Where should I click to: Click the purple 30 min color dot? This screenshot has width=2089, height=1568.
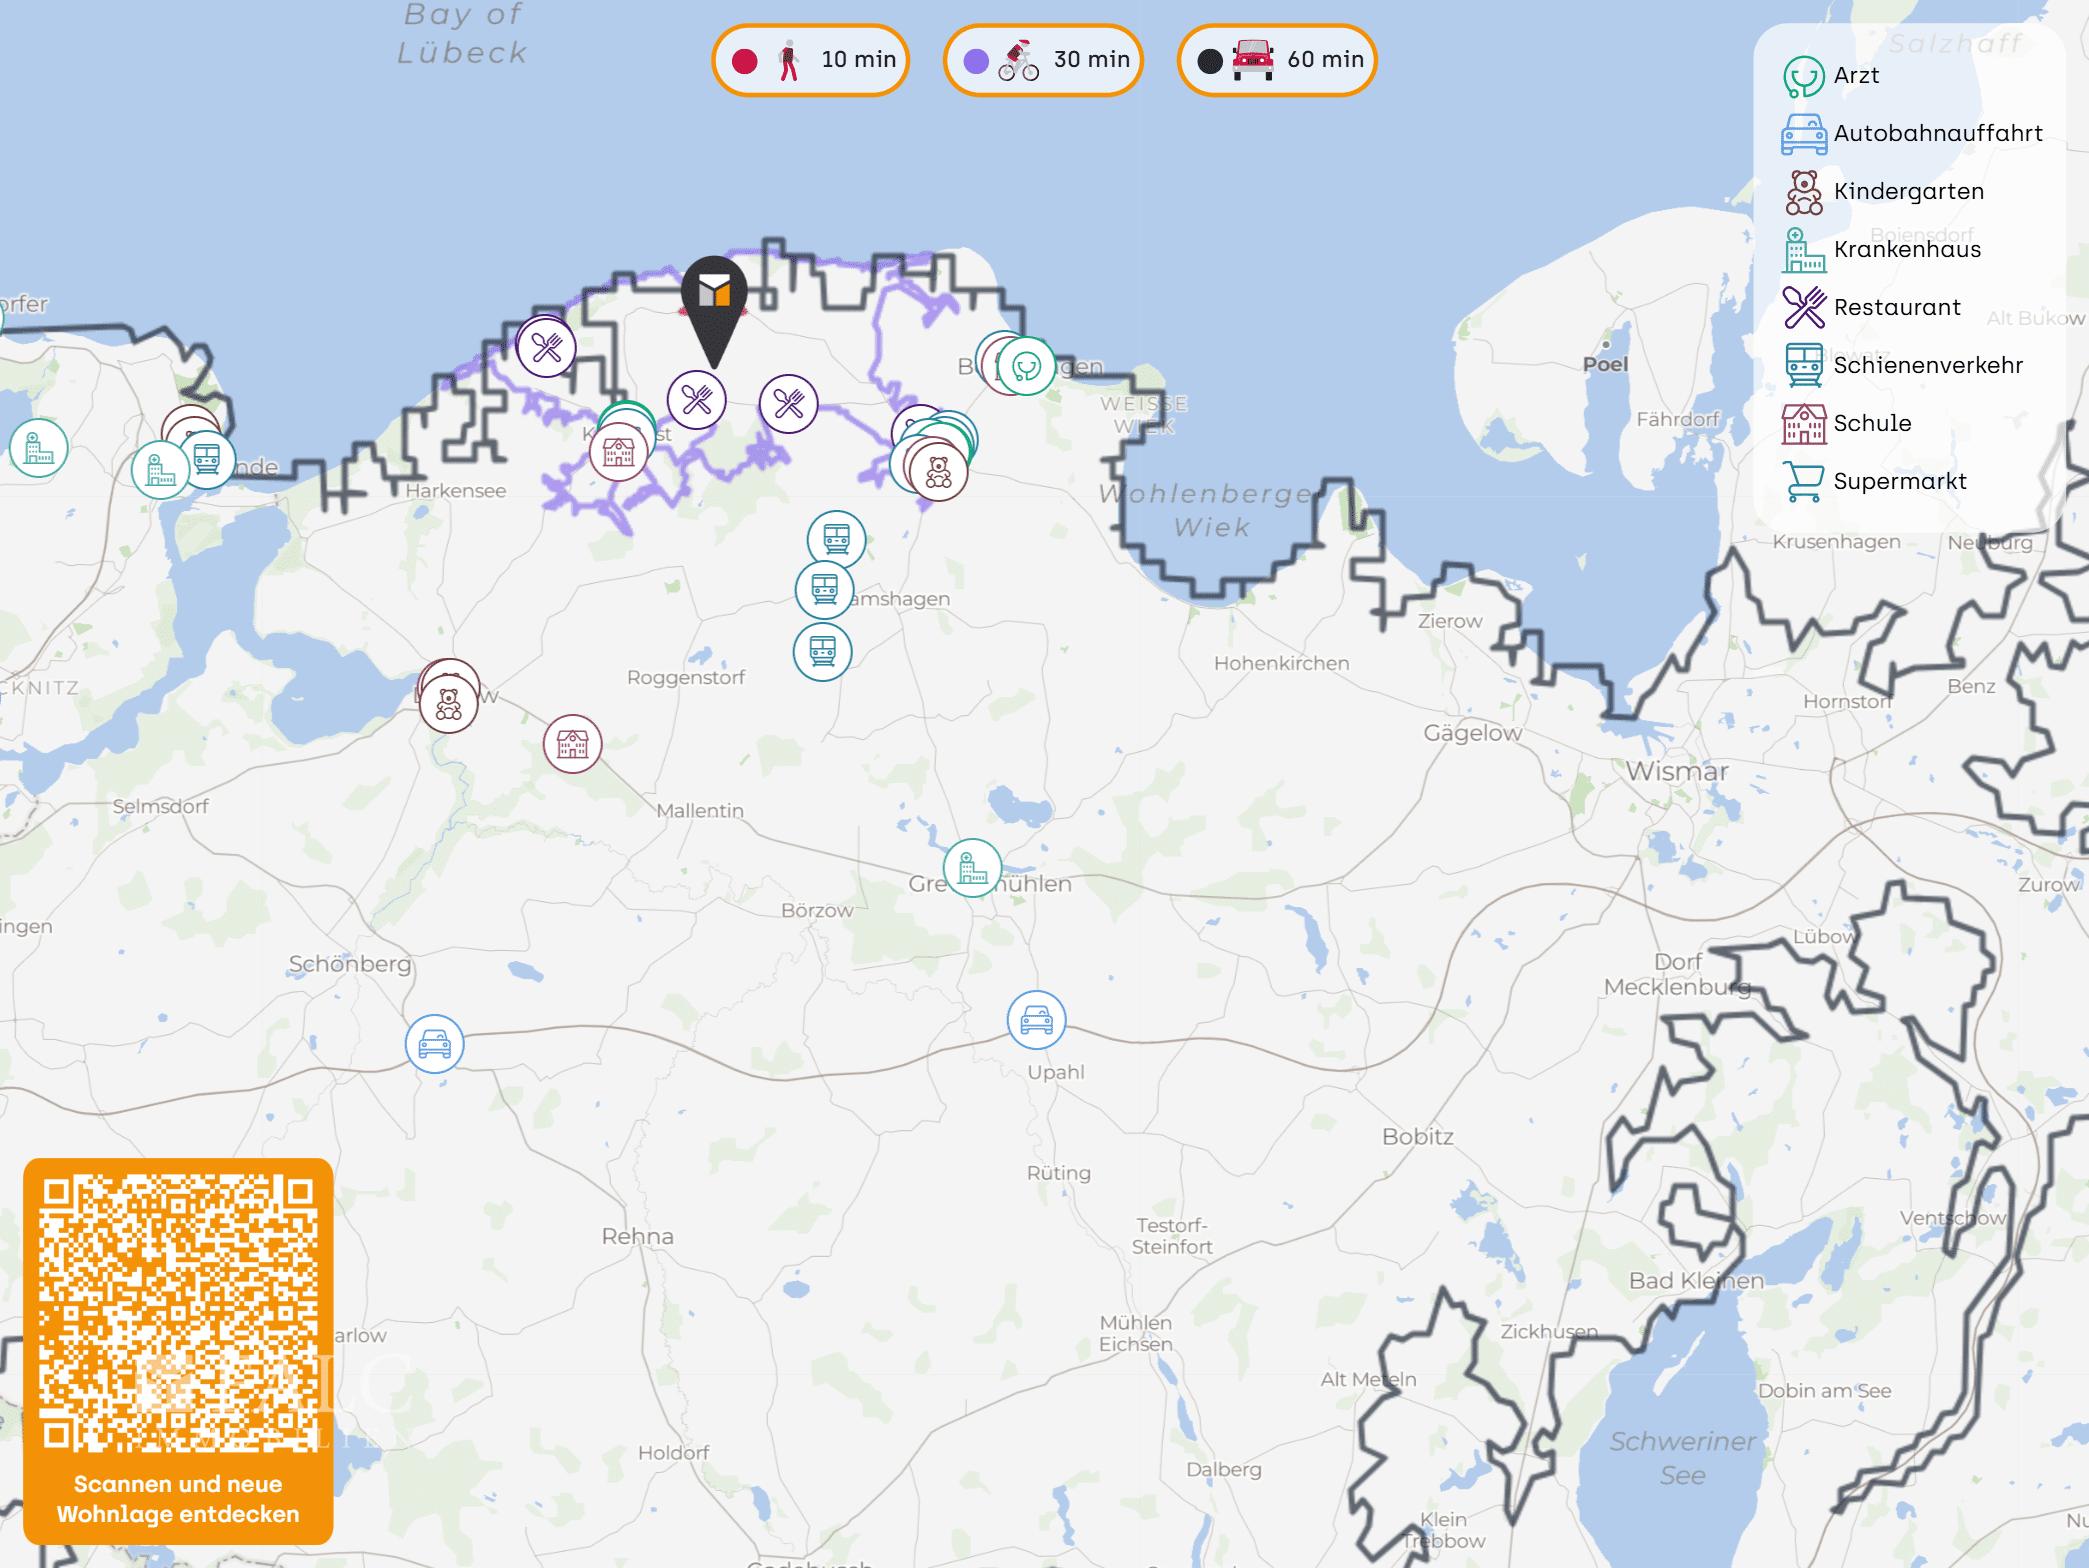[976, 61]
